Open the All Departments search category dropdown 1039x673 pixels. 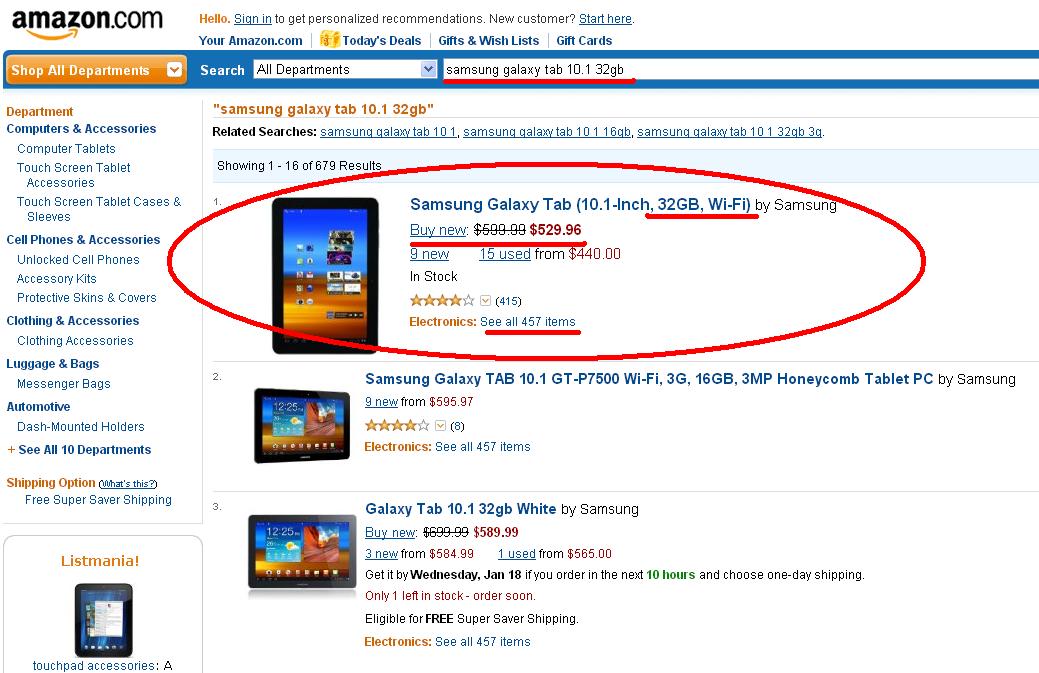(x=429, y=69)
